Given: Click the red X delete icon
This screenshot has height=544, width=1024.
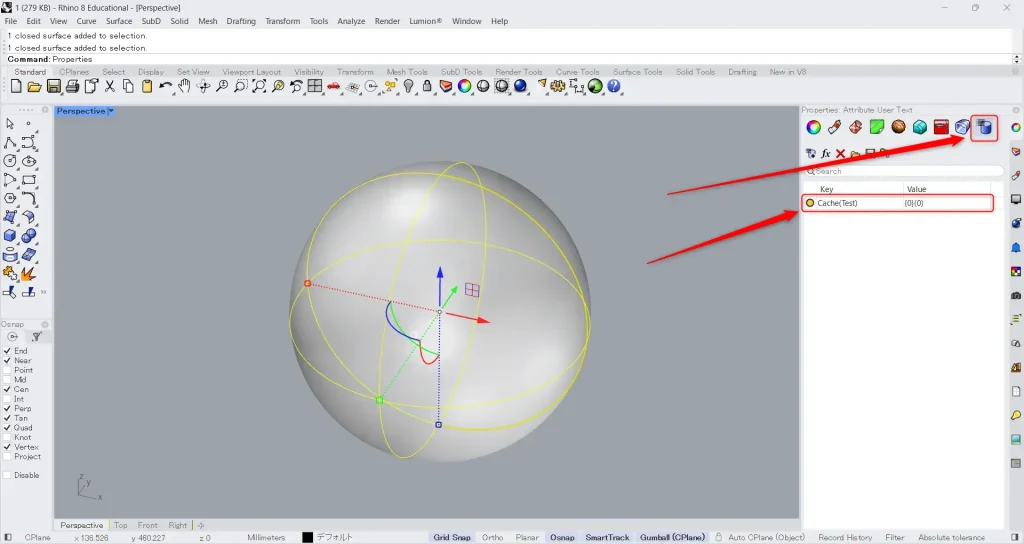Looking at the screenshot, I should [x=840, y=153].
